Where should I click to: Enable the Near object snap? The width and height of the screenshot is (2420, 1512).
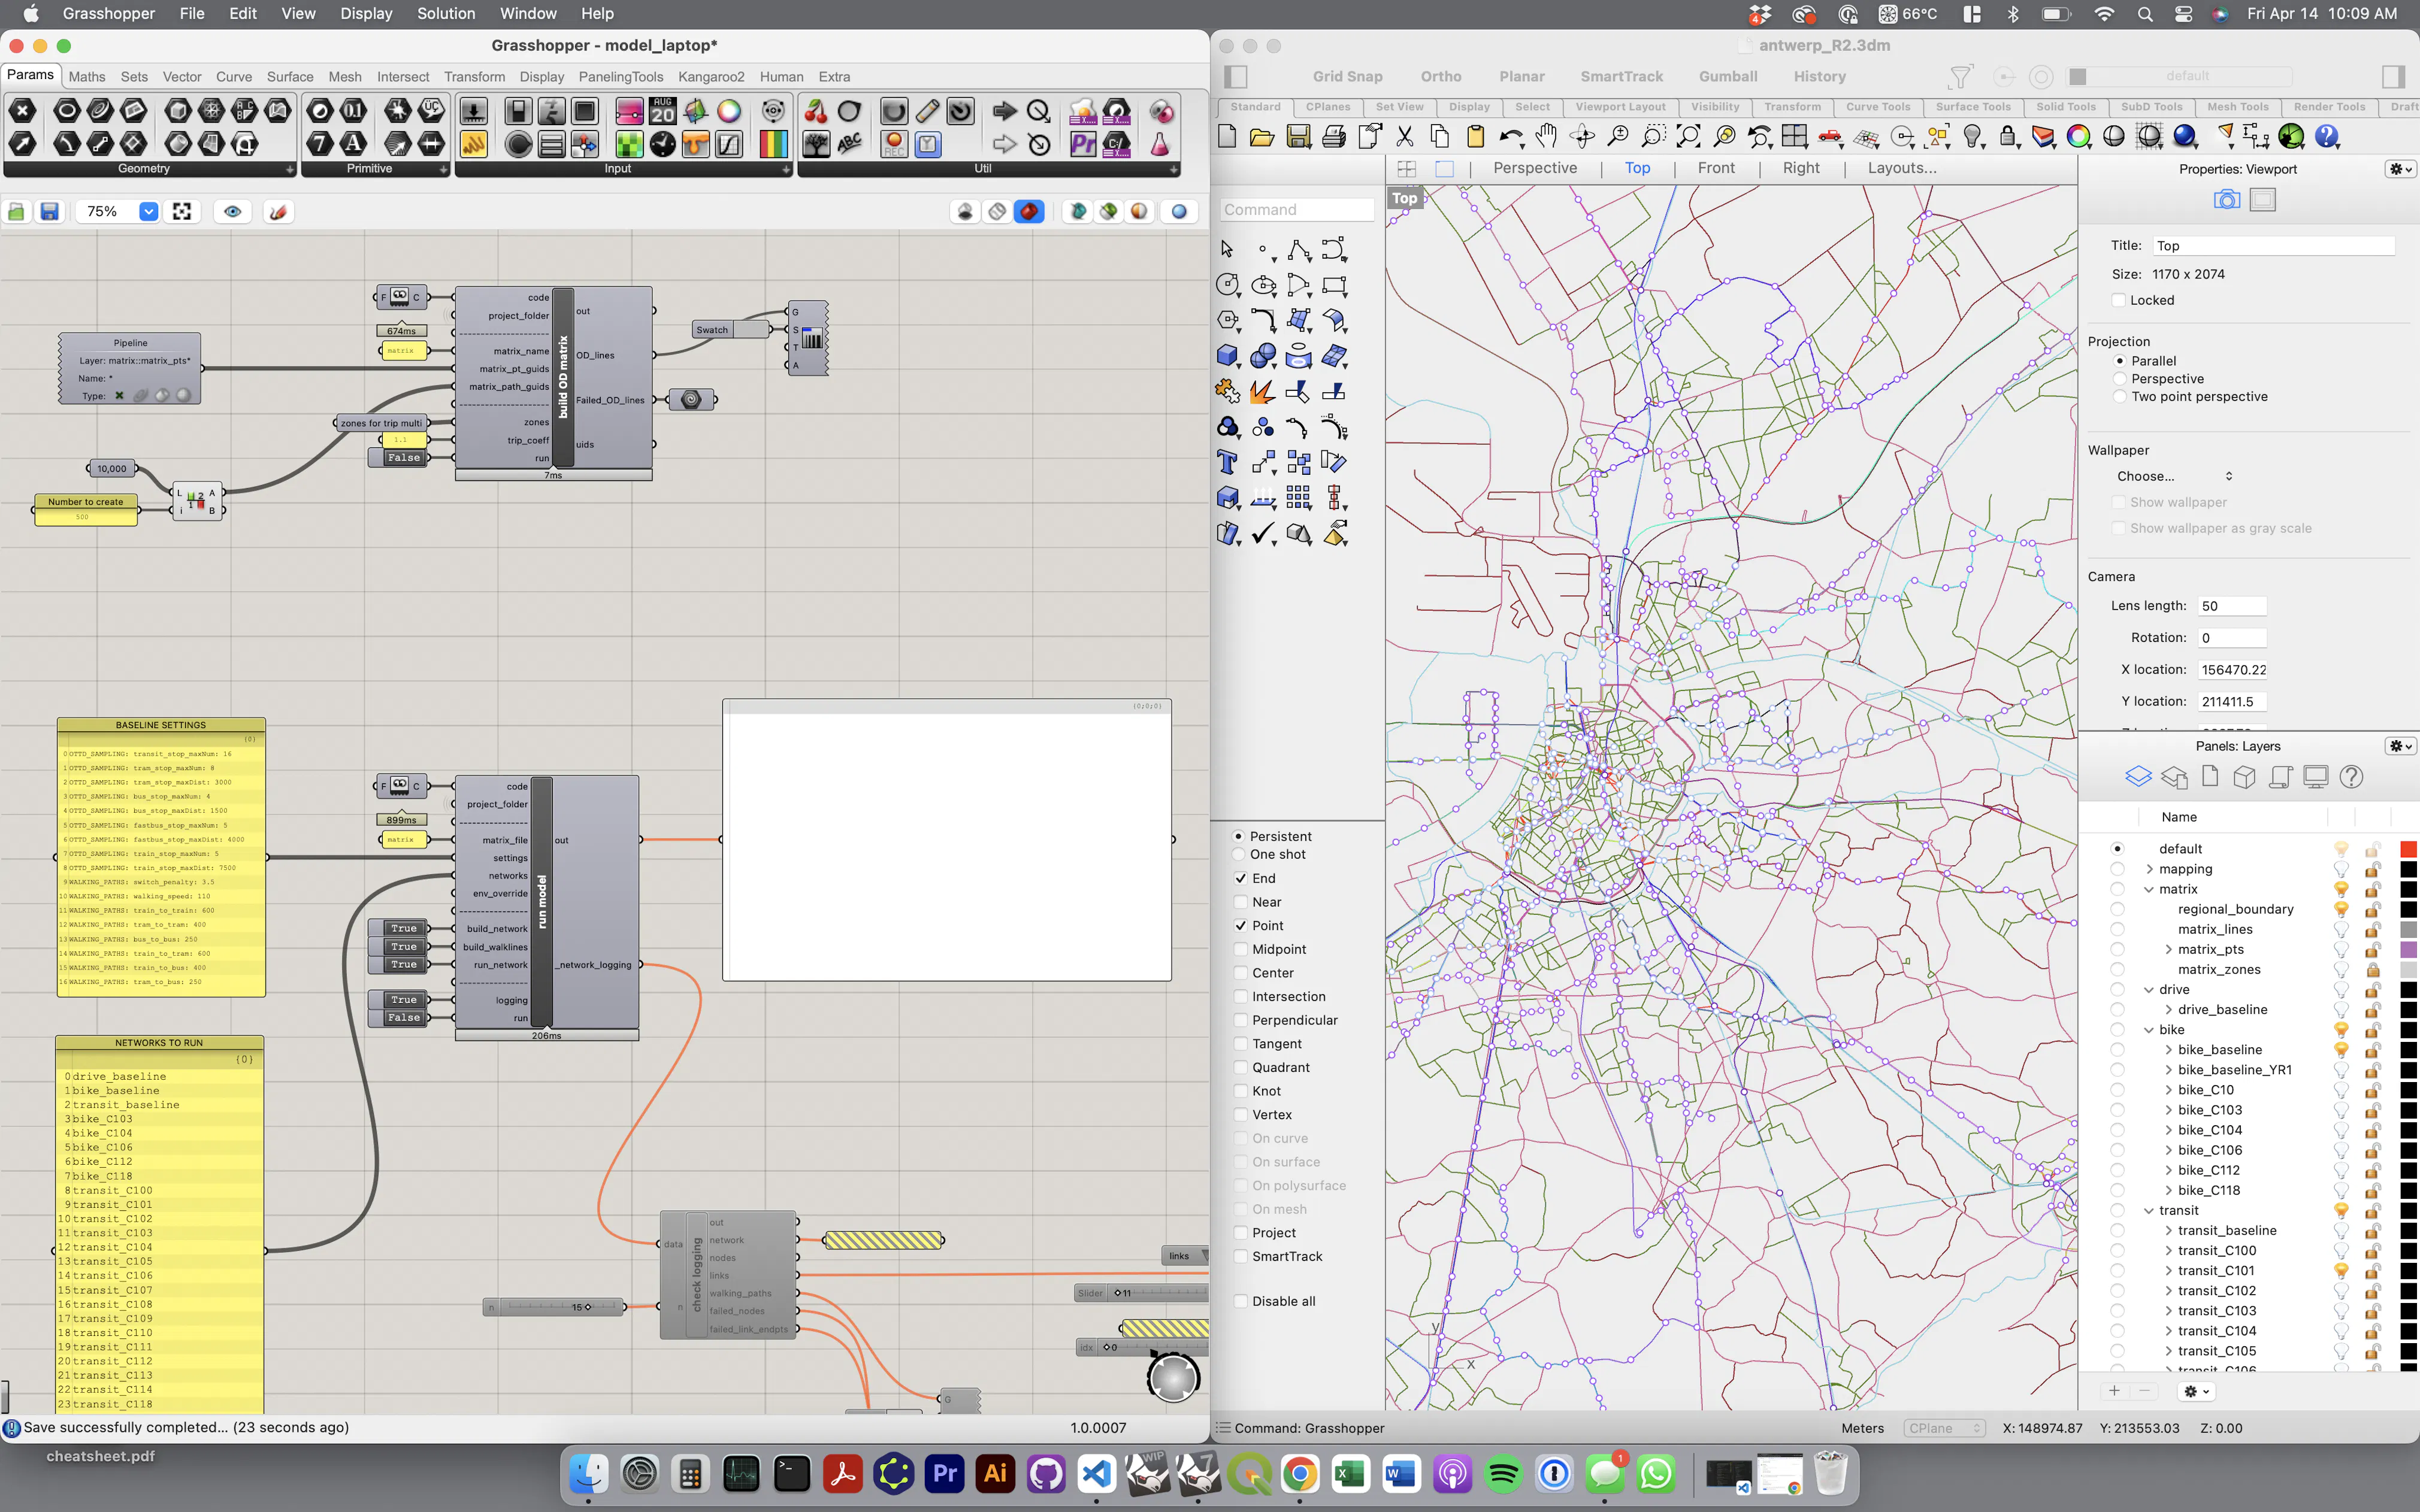pyautogui.click(x=1240, y=902)
